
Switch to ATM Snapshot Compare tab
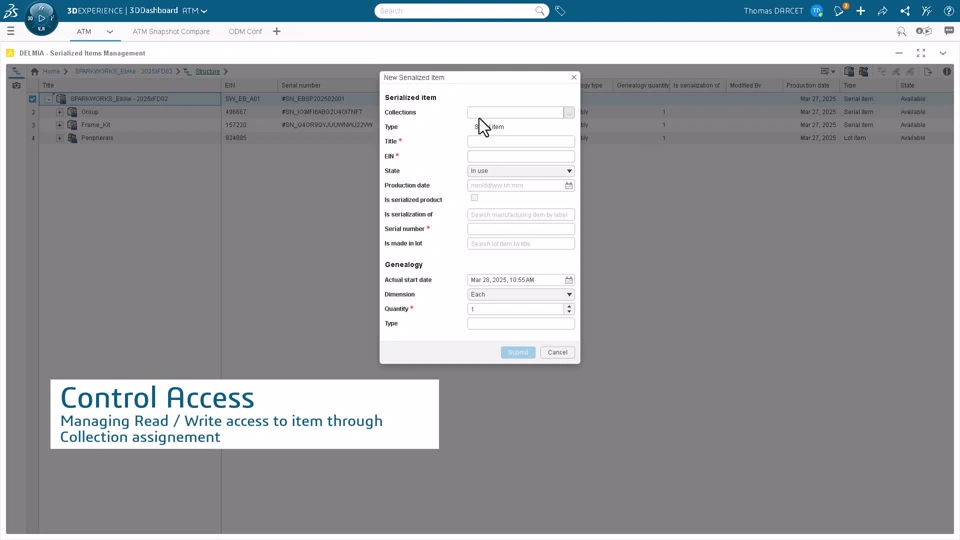point(171,31)
